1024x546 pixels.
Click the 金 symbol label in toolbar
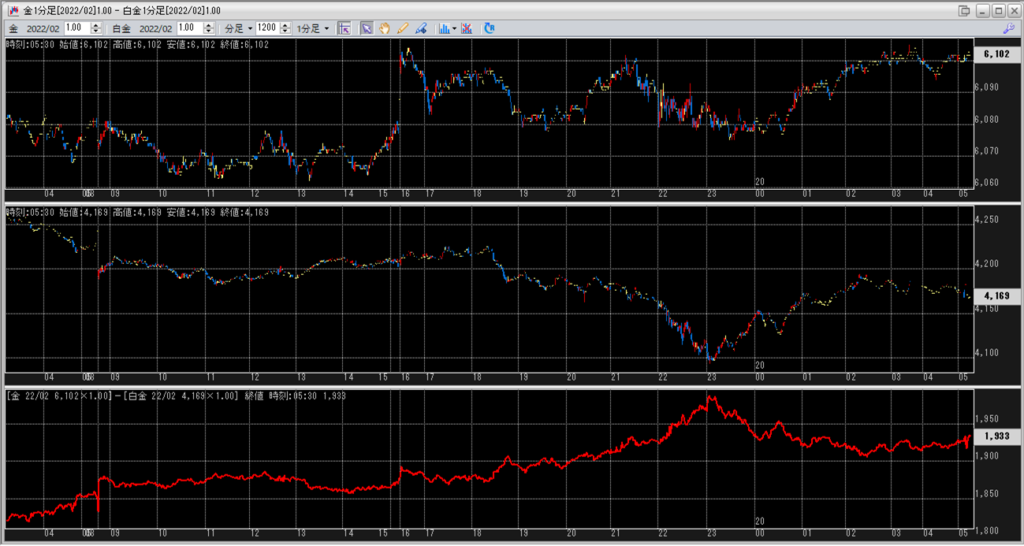11,28
